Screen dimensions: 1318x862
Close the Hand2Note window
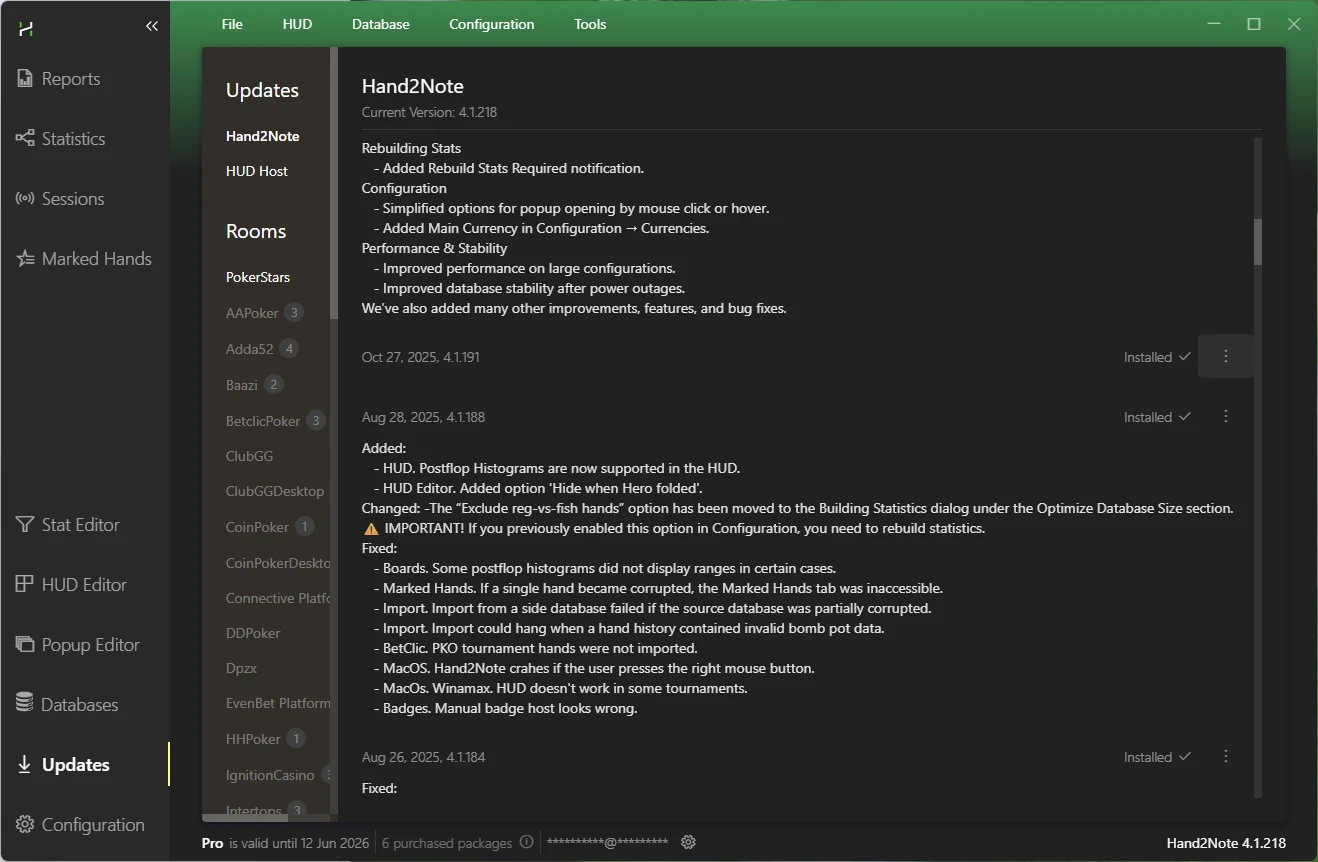[1294, 24]
